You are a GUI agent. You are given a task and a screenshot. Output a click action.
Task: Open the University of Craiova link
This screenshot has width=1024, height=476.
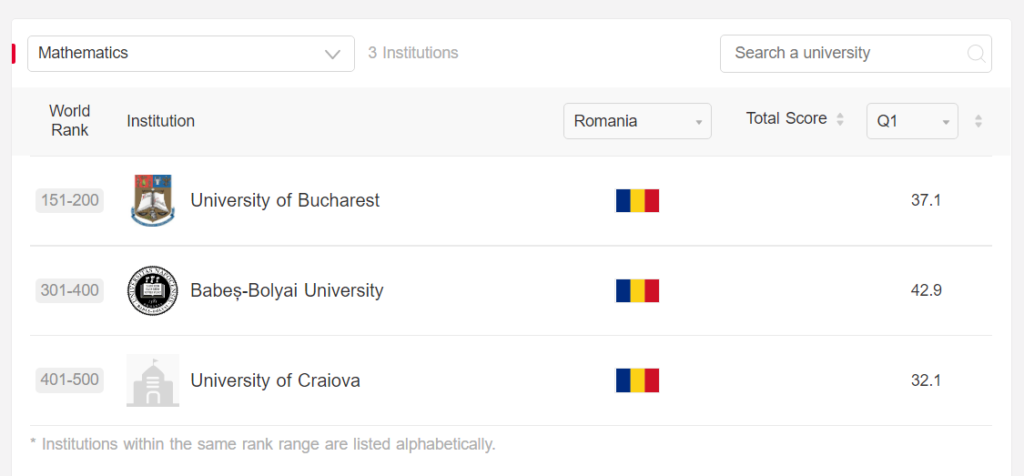click(275, 381)
